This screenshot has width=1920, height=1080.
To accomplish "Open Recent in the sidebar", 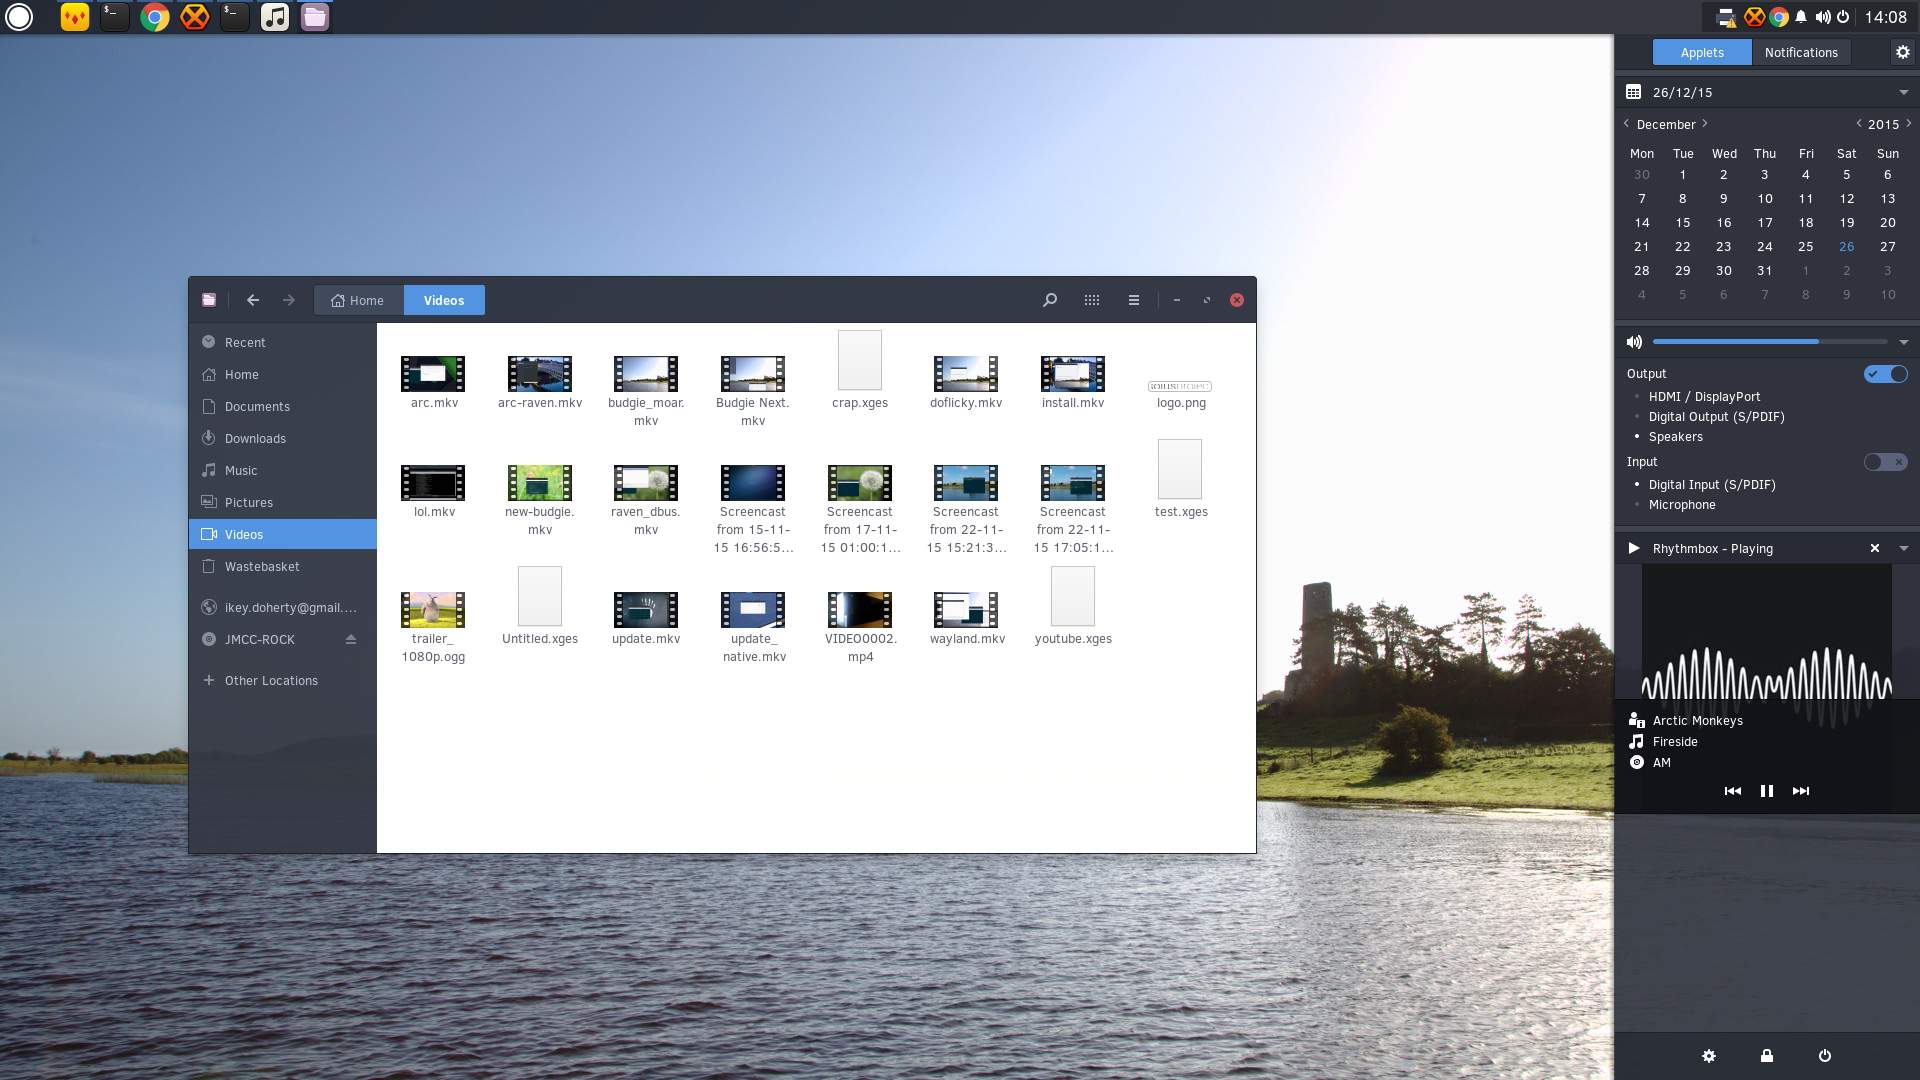I will coord(283,342).
